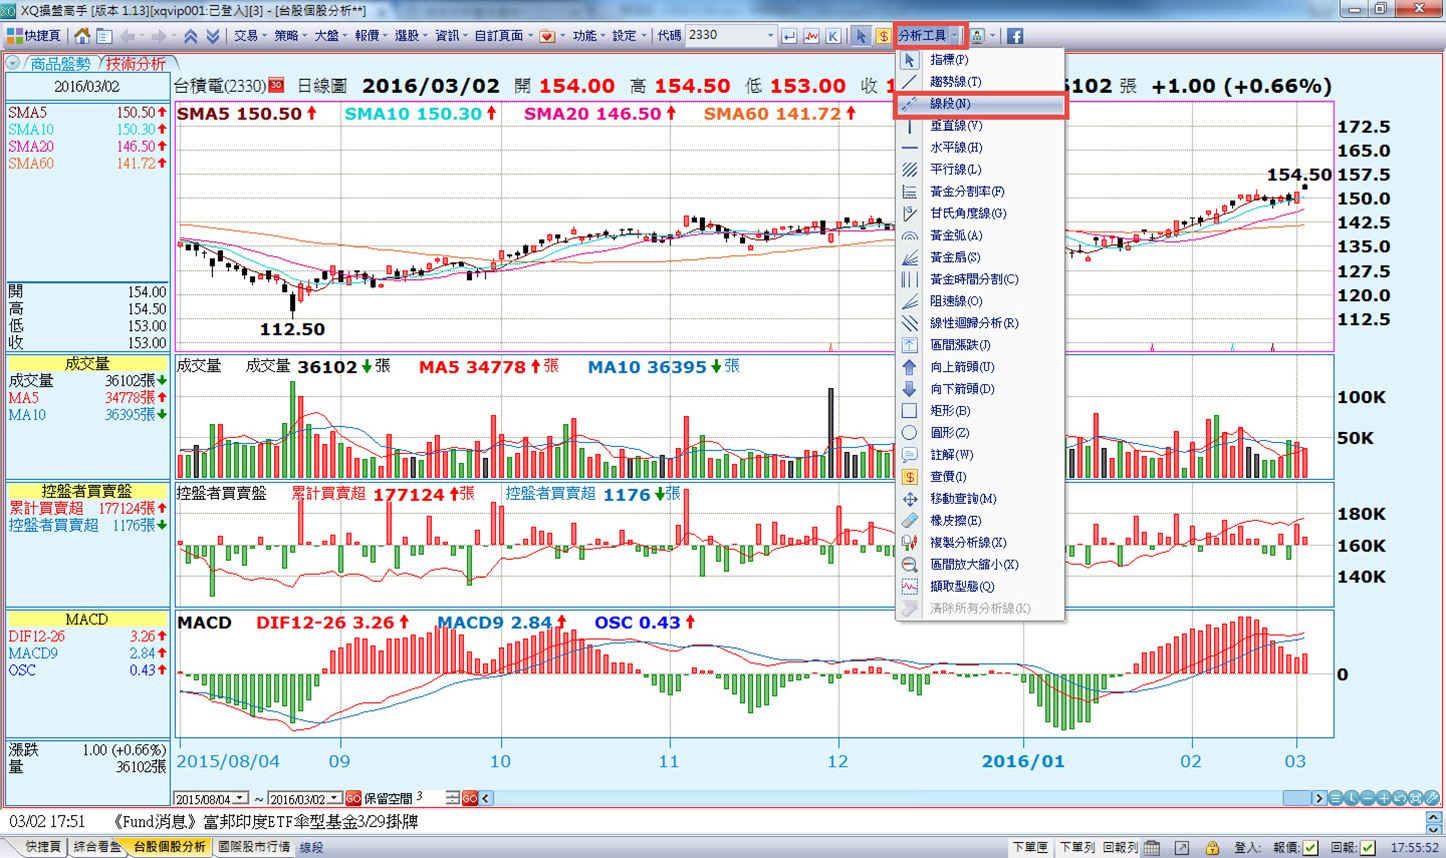Click the 保留空間 stepper control
This screenshot has width=1446, height=858.
(453, 798)
